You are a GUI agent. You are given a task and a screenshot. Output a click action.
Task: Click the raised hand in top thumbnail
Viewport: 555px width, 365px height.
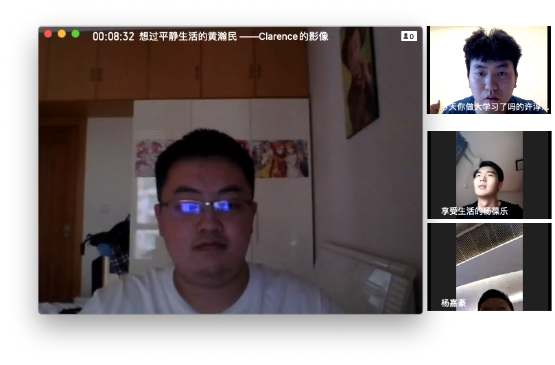435,107
